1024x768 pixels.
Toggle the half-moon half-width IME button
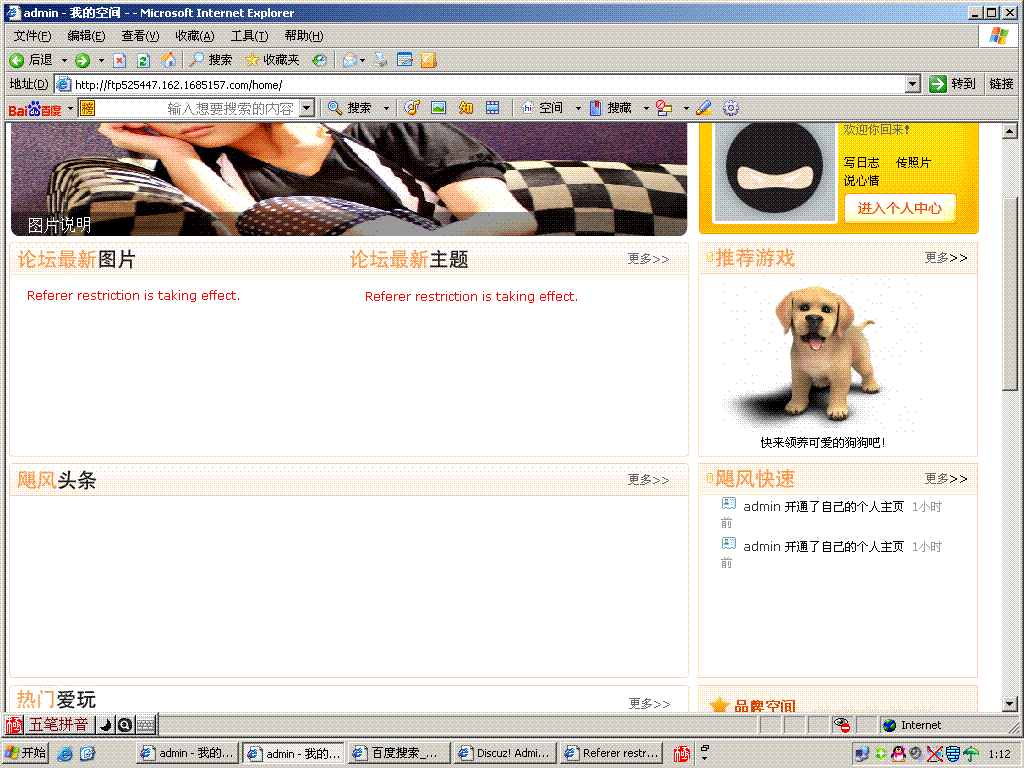click(105, 724)
